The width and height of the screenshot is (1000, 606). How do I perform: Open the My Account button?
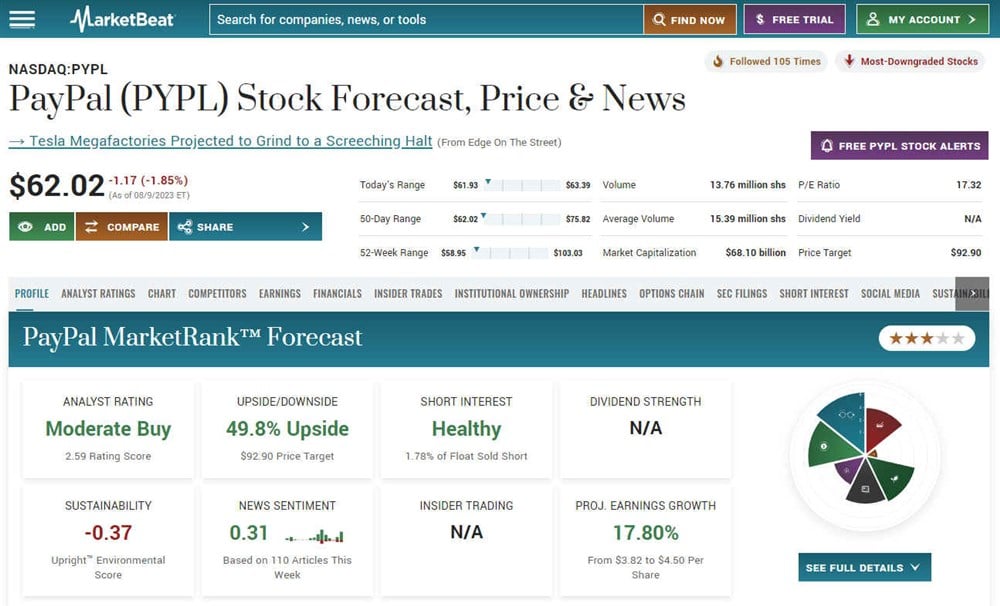pos(922,20)
